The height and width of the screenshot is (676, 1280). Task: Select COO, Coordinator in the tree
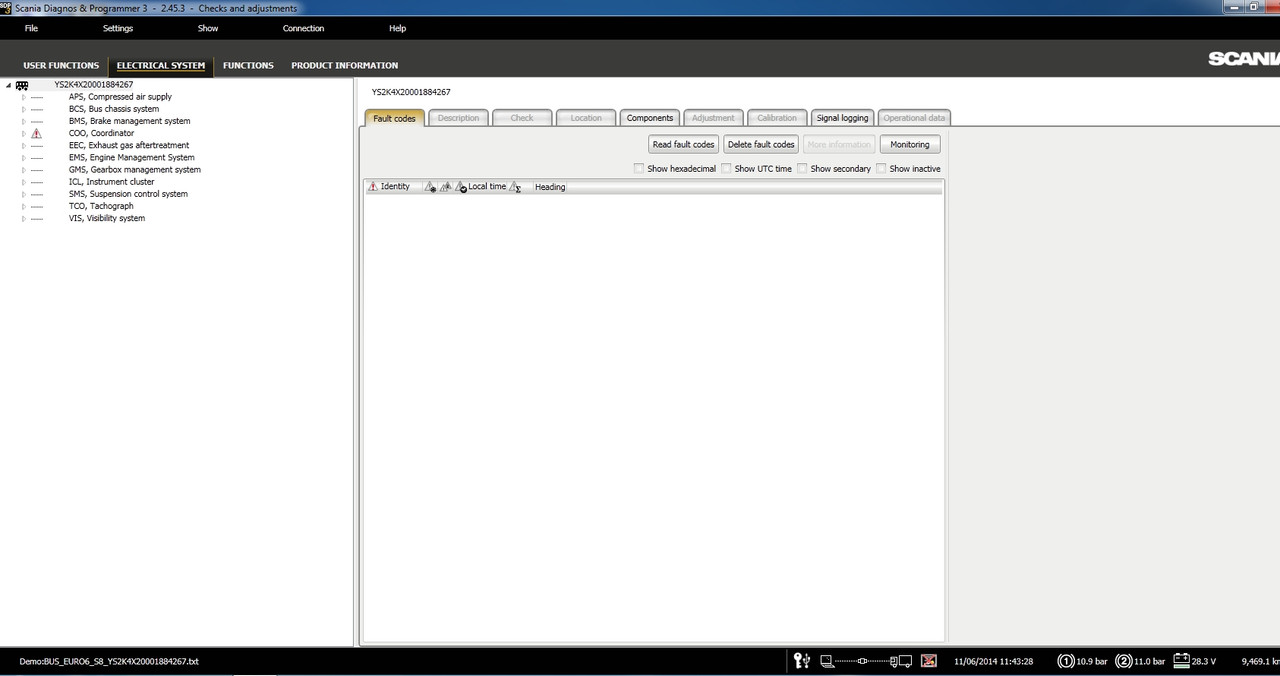[101, 133]
